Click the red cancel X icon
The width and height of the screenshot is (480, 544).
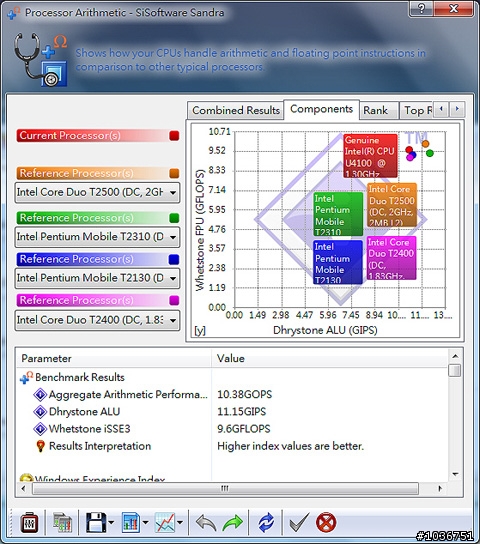[326, 522]
